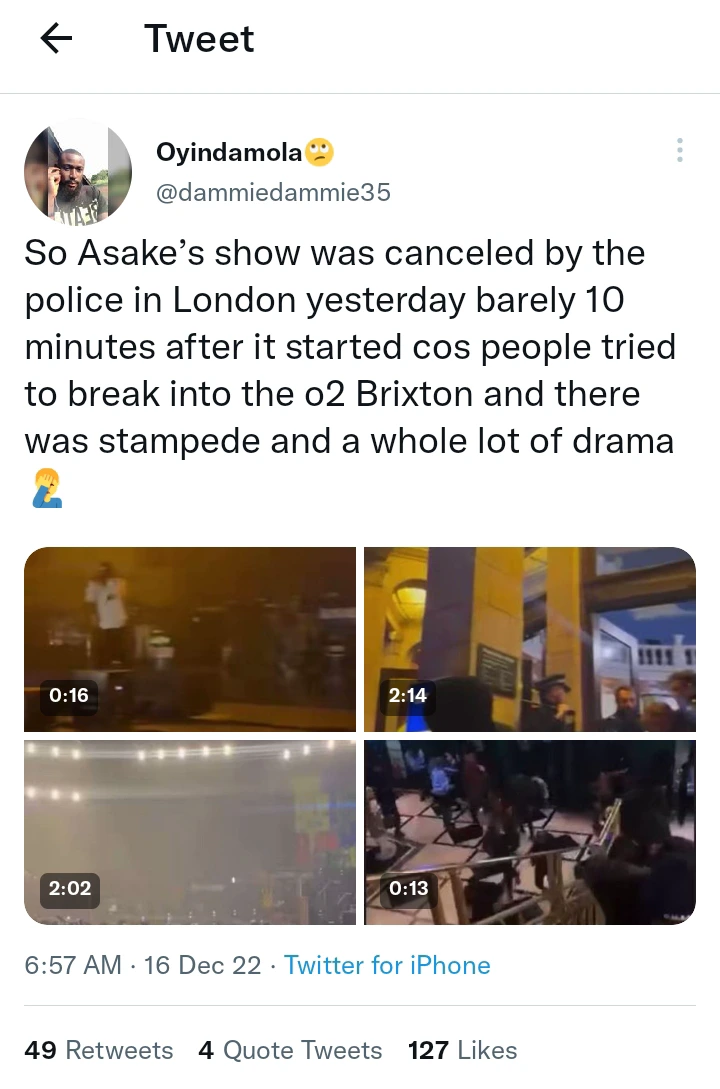
Task: Open the three-dot more options menu
Action: point(680,150)
